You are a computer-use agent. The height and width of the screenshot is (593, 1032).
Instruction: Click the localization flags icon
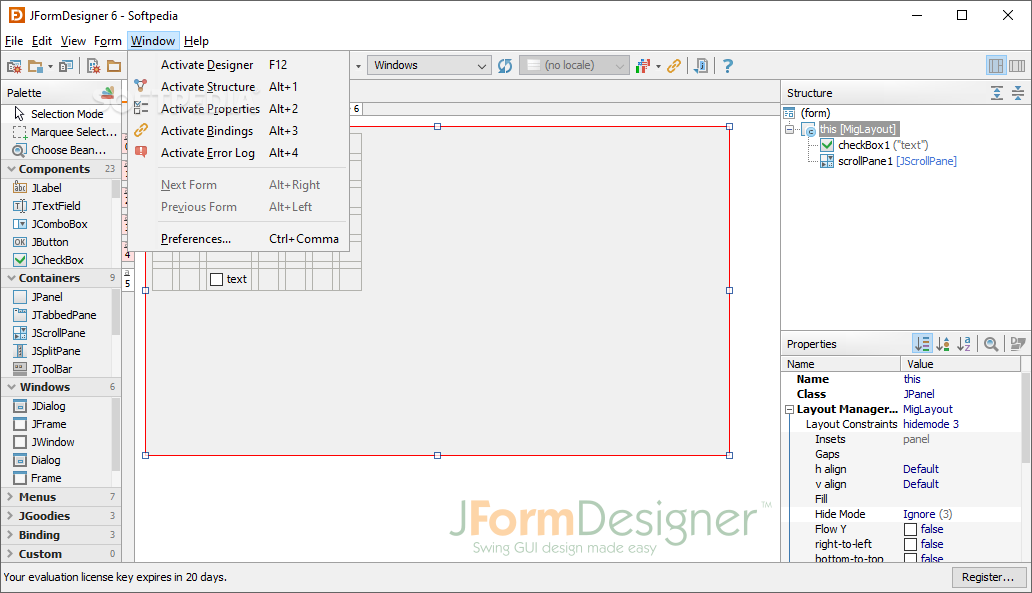[x=642, y=66]
